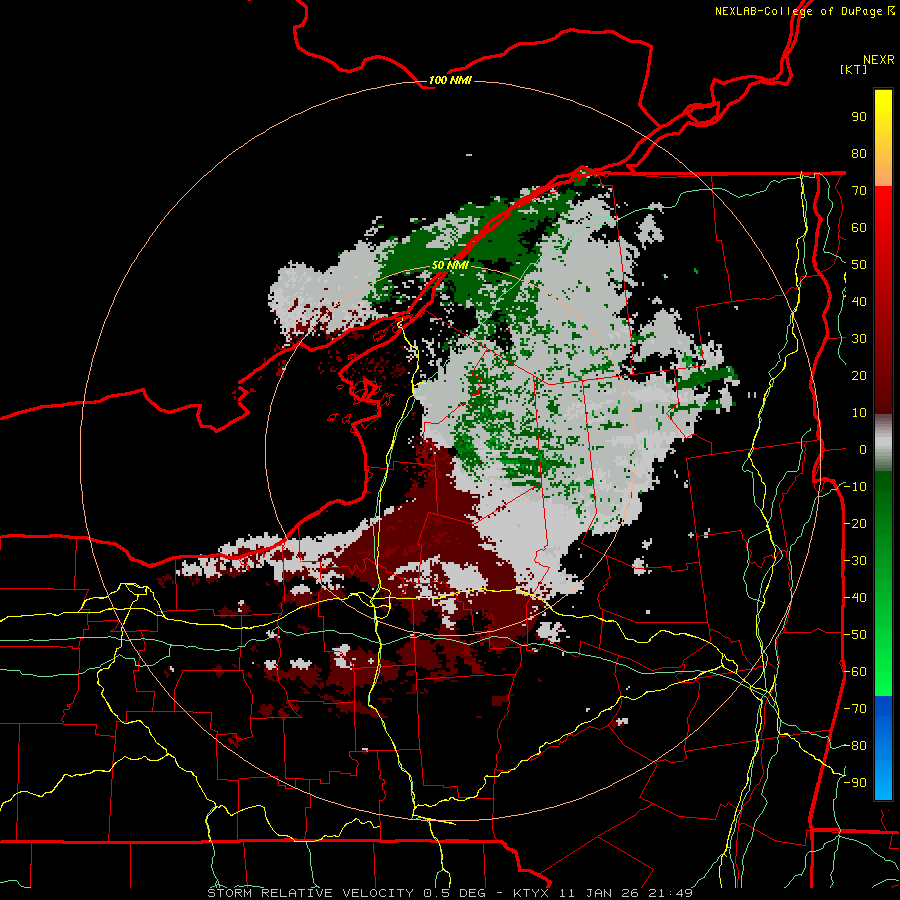
Task: Click the gray zero segment of color bar
Action: point(883,443)
